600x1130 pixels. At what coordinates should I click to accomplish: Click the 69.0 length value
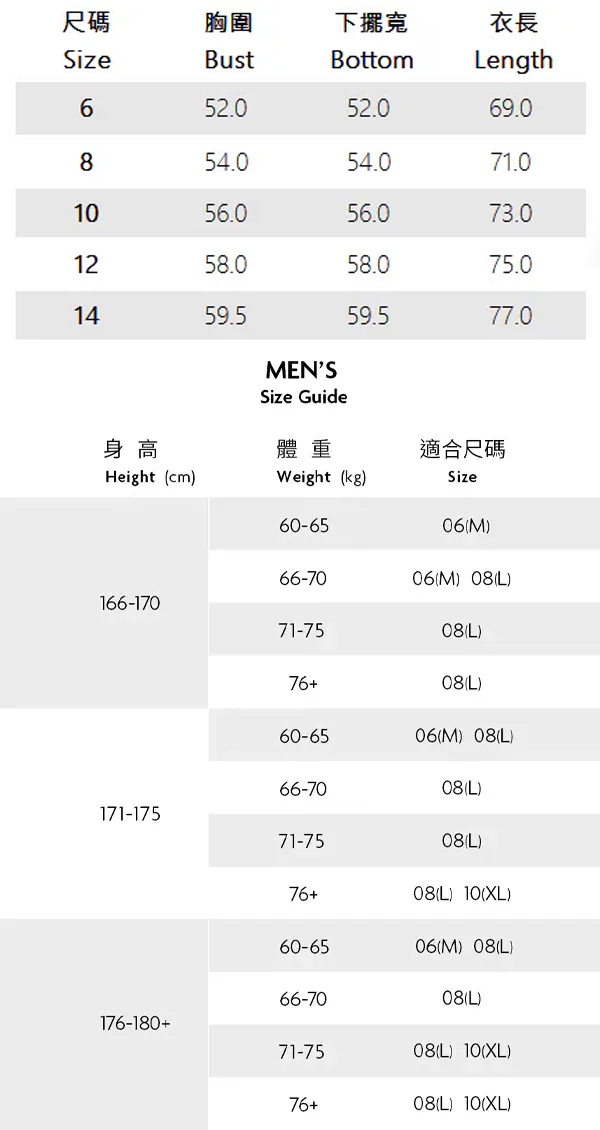[x=510, y=108]
